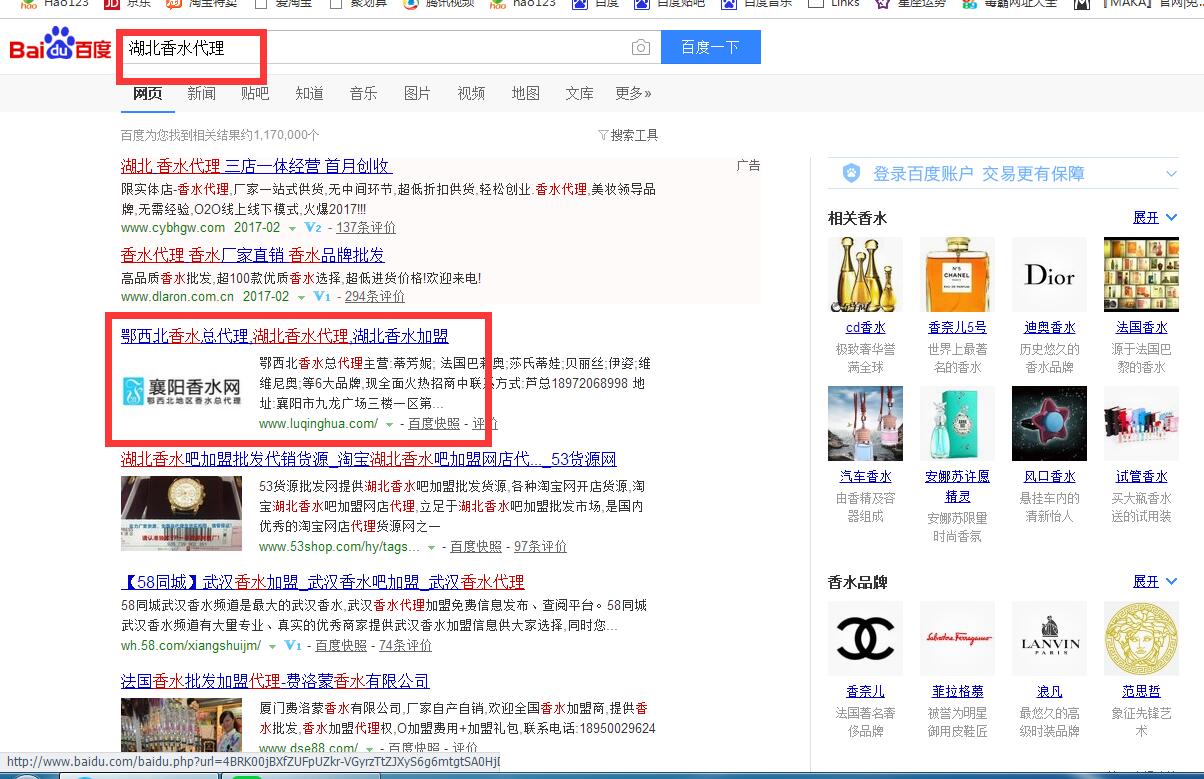Image resolution: width=1204 pixels, height=779 pixels.
Task: Open the Chanel logo brand image
Action: click(865, 638)
